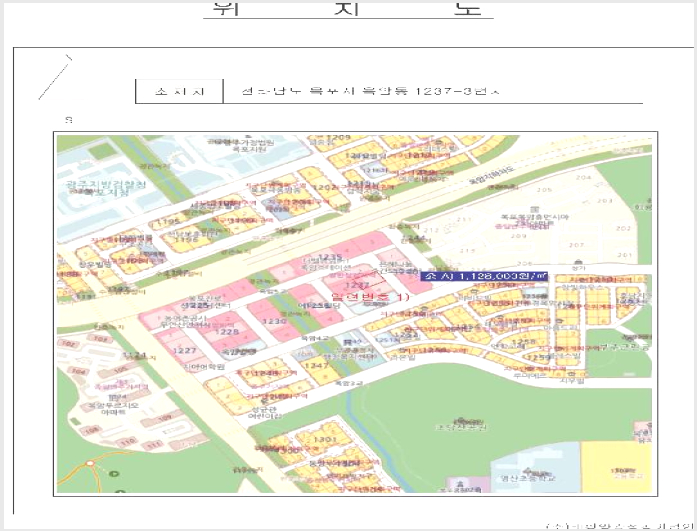Click apartment building tag 108
This screenshot has width=697, height=531.
92,430
